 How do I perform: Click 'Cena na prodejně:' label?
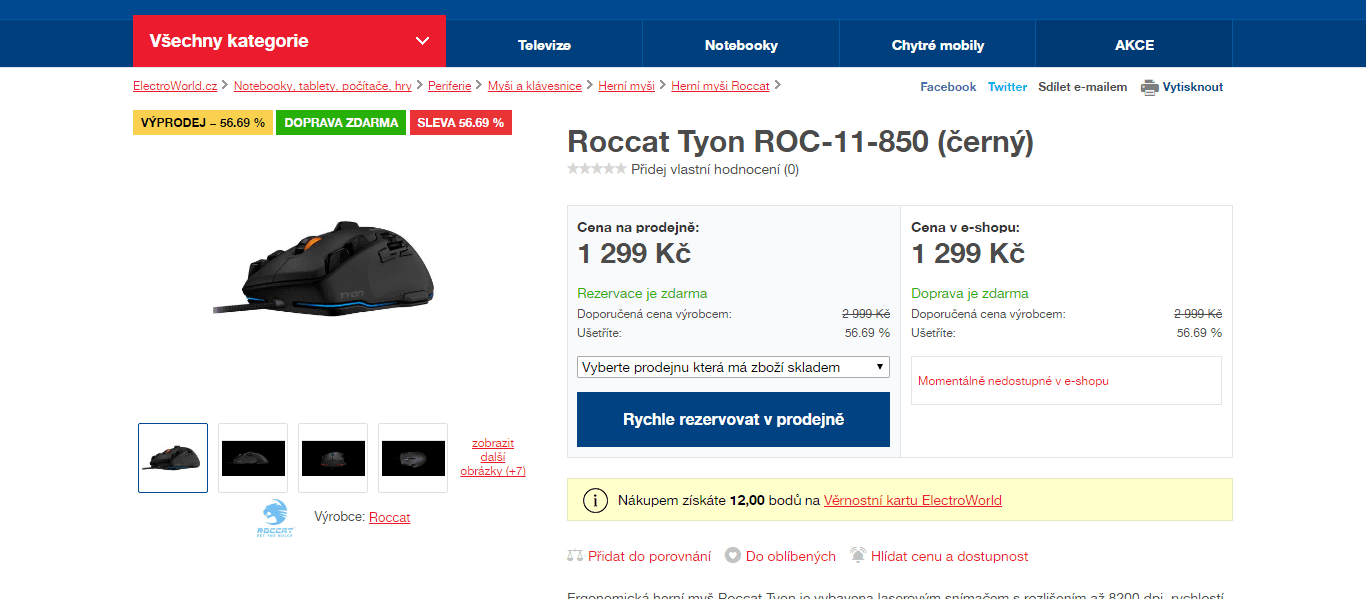[638, 227]
